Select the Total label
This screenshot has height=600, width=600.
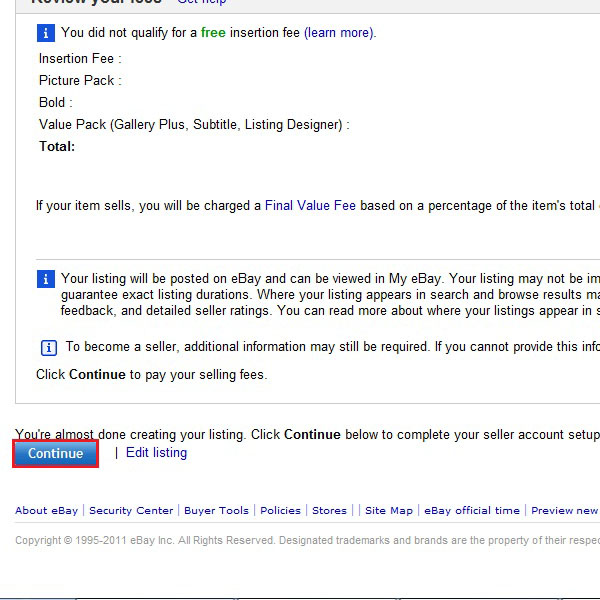(x=57, y=147)
